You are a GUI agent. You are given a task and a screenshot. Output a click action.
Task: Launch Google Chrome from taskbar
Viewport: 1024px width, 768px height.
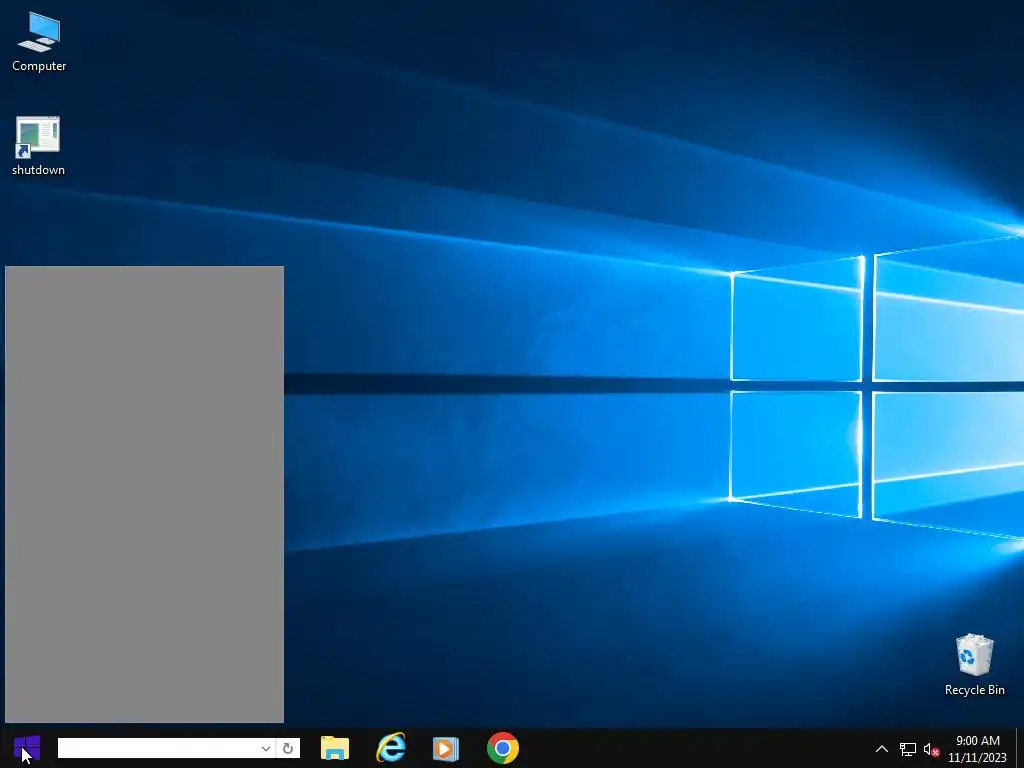coord(503,748)
